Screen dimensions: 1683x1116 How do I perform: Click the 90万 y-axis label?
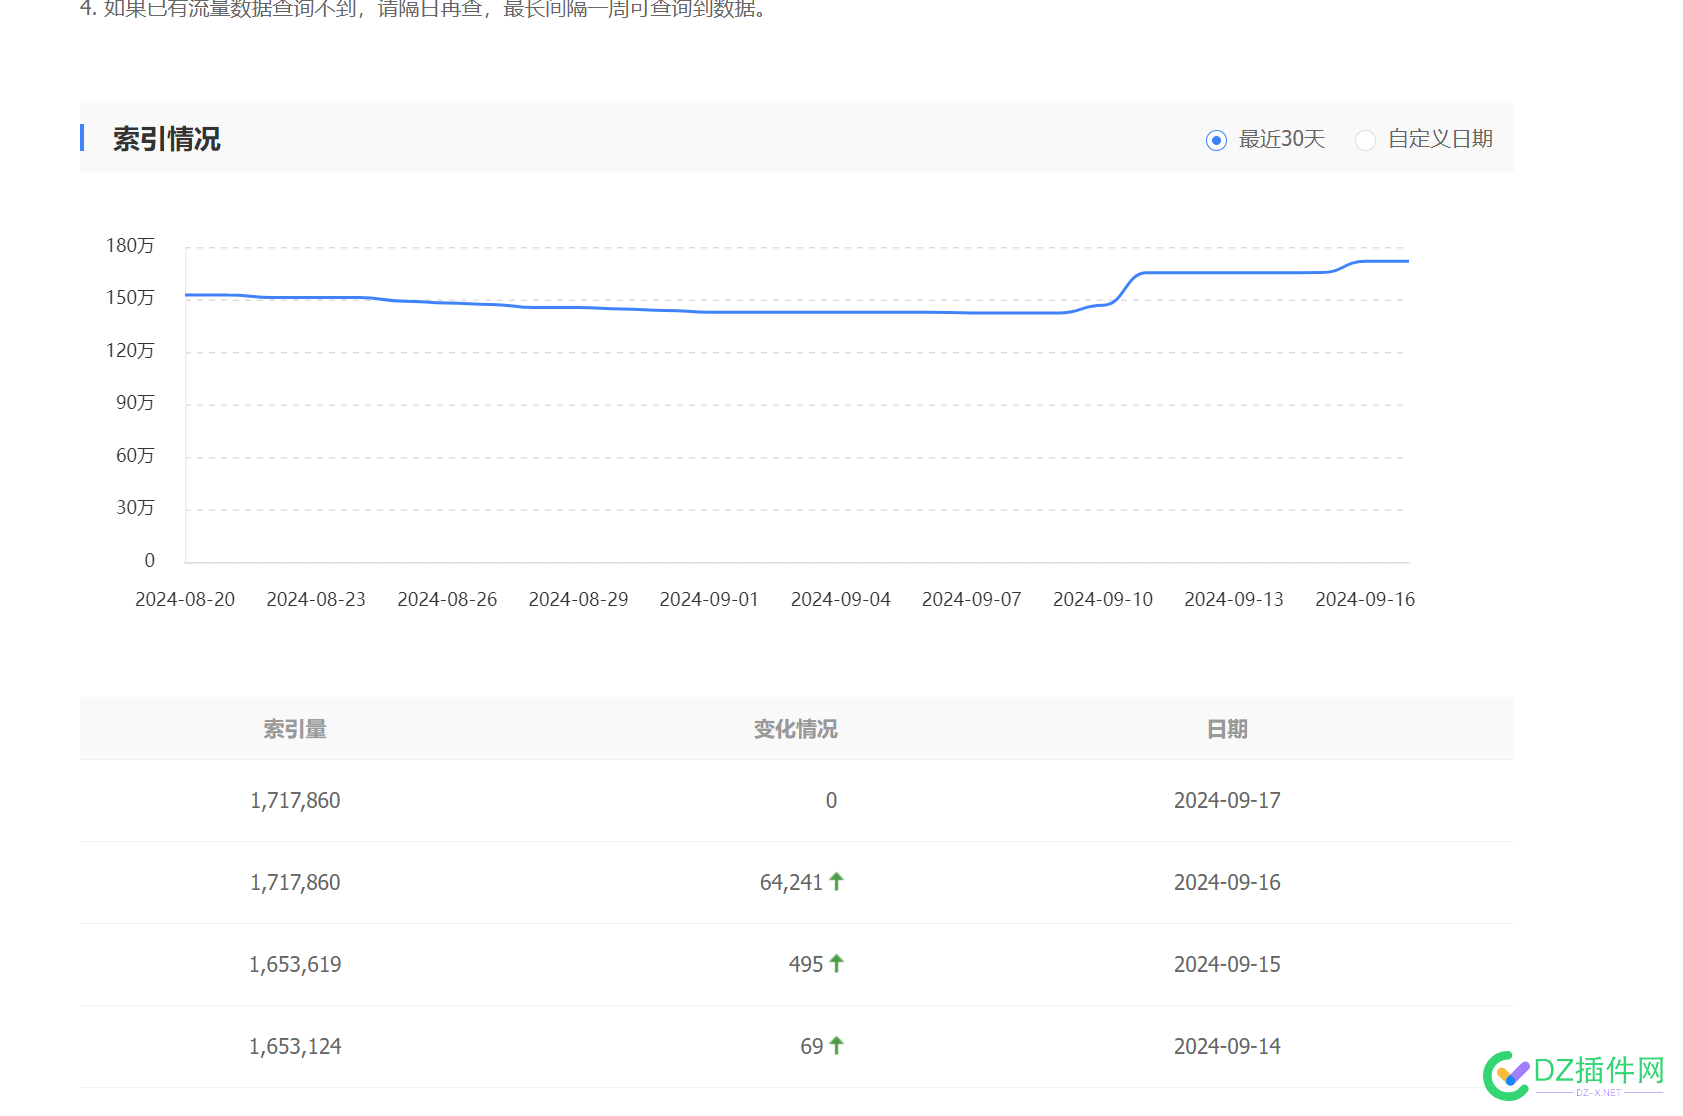(x=135, y=403)
